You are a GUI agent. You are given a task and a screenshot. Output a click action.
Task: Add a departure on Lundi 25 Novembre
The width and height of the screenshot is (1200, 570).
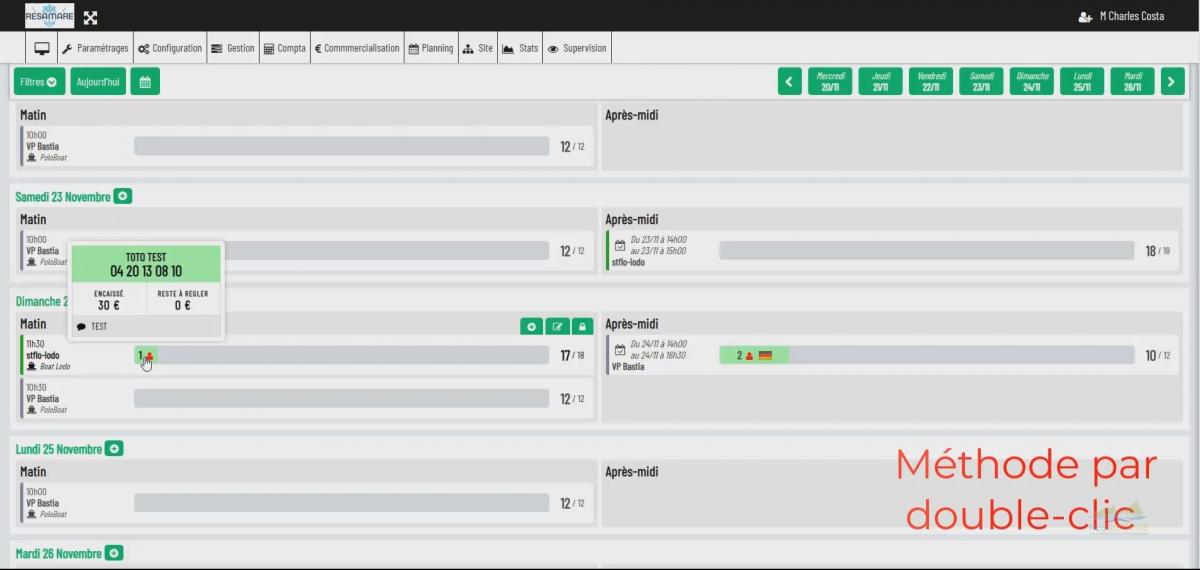pyautogui.click(x=114, y=449)
